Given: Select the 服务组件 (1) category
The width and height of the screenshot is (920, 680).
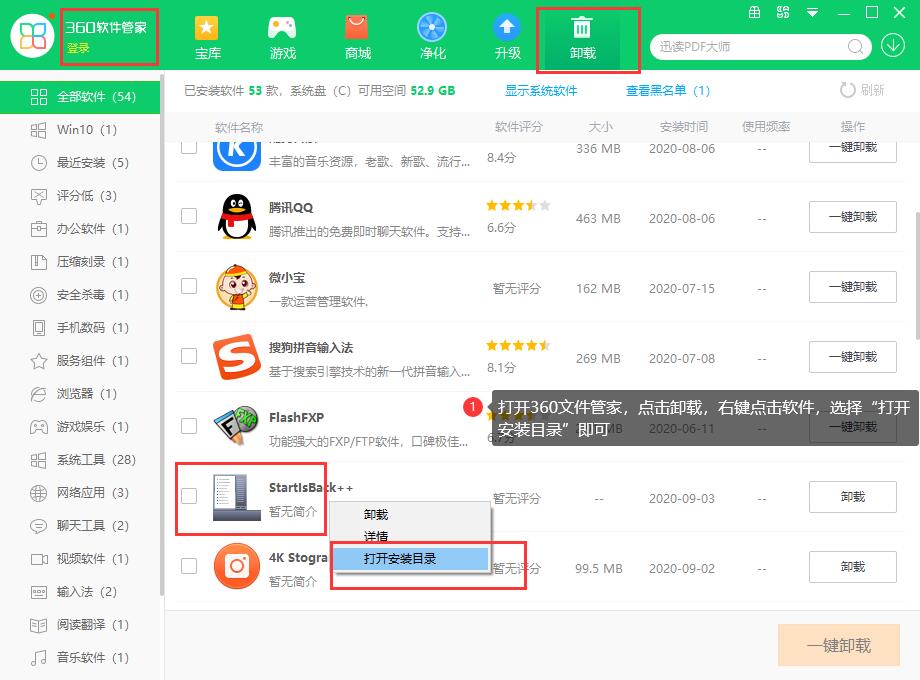Looking at the screenshot, I should tap(80, 361).
